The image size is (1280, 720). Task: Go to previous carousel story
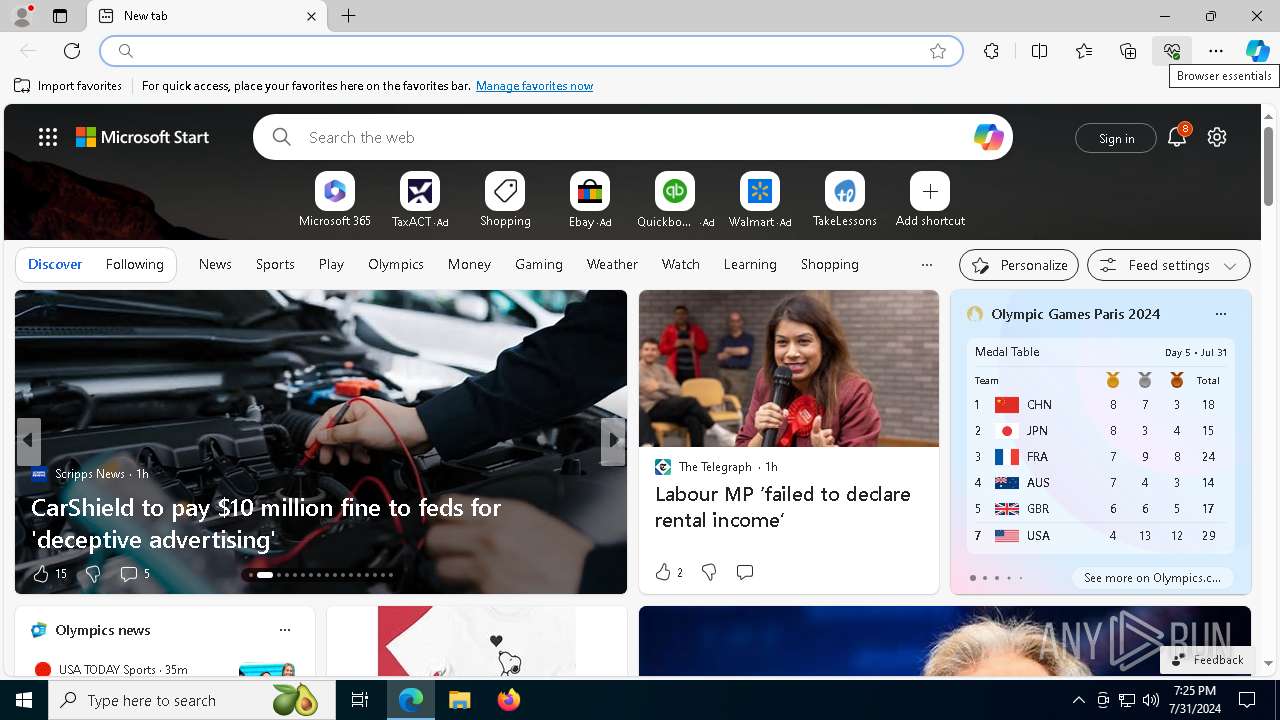pyautogui.click(x=28, y=440)
